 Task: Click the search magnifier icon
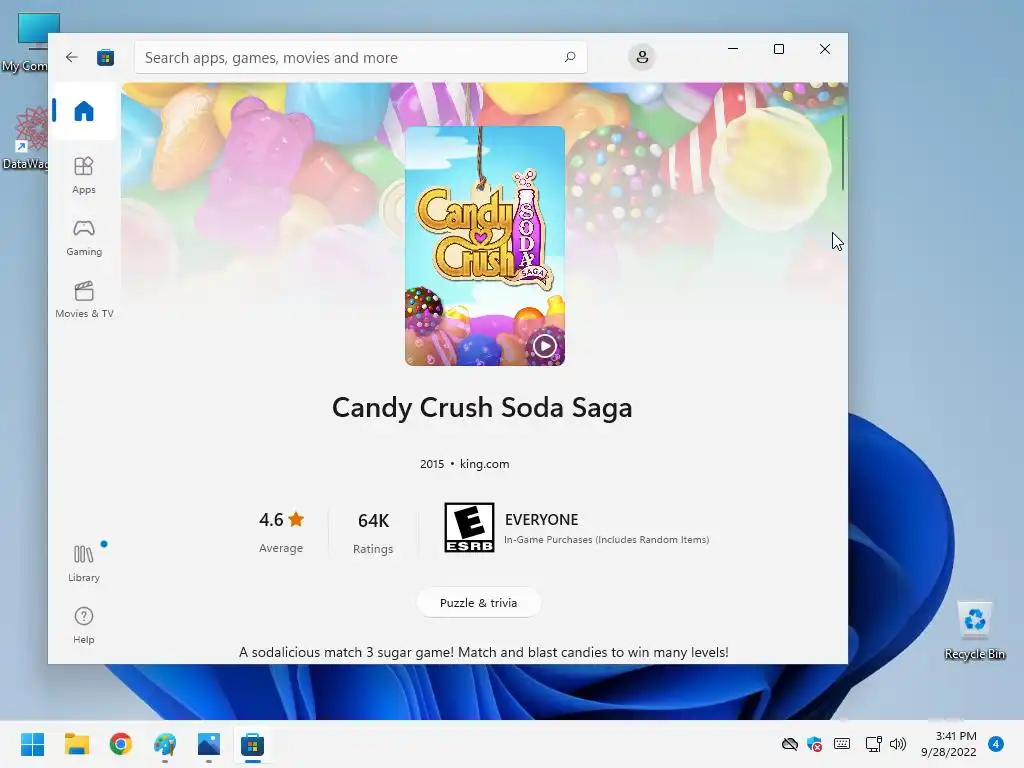(x=570, y=57)
